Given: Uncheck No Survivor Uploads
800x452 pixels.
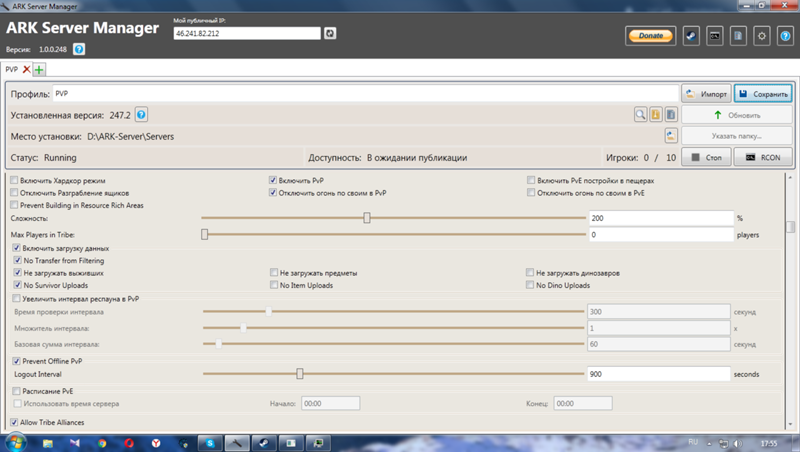Looking at the screenshot, I should pyautogui.click(x=18, y=285).
